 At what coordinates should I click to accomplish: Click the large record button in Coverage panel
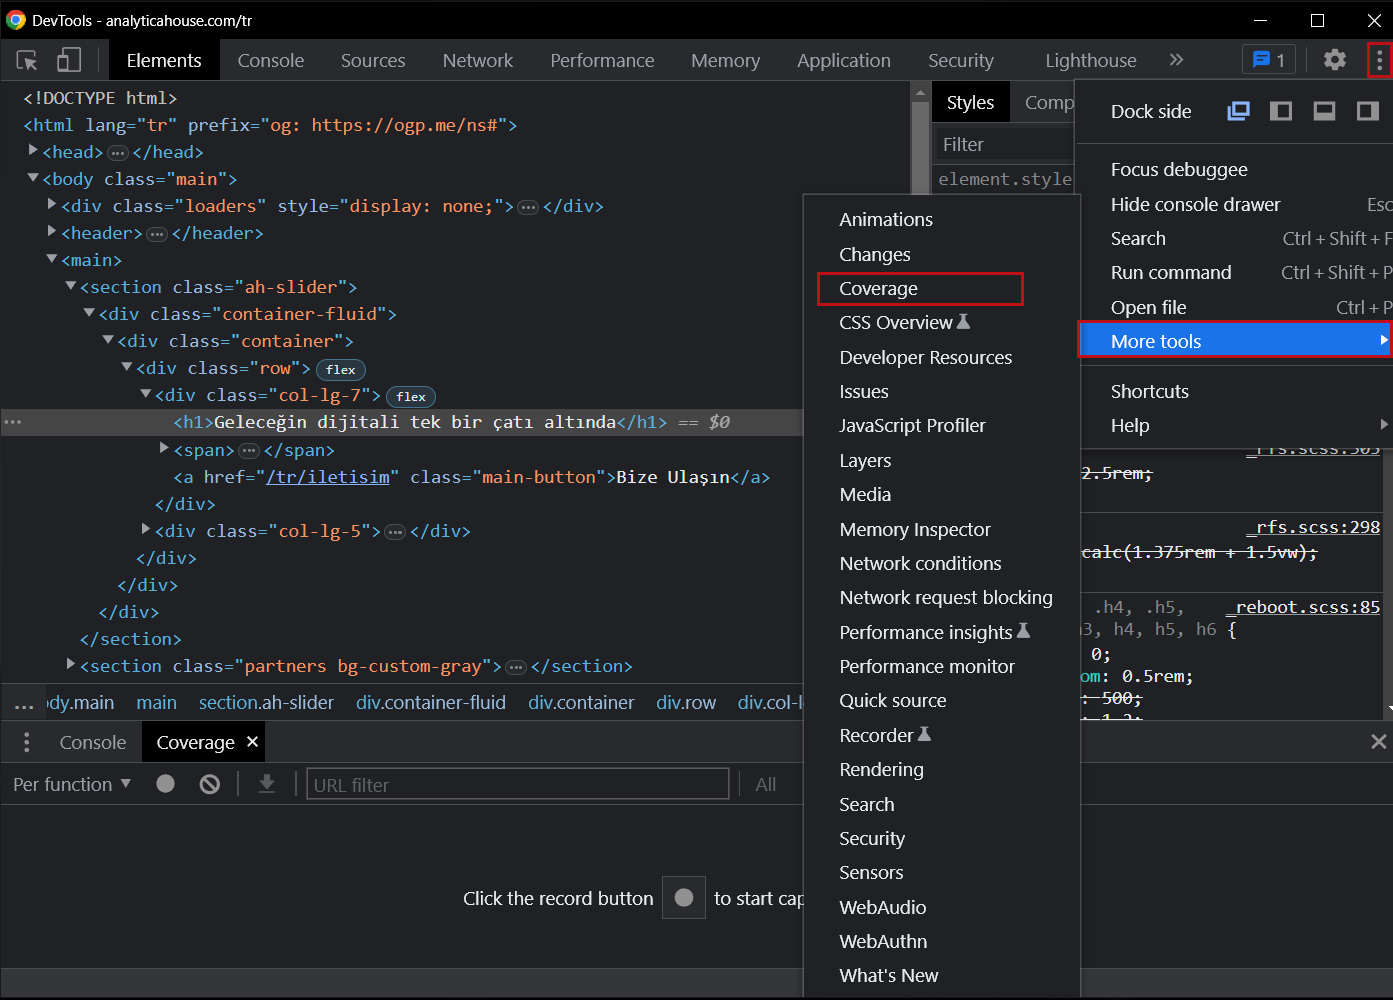pyautogui.click(x=684, y=898)
